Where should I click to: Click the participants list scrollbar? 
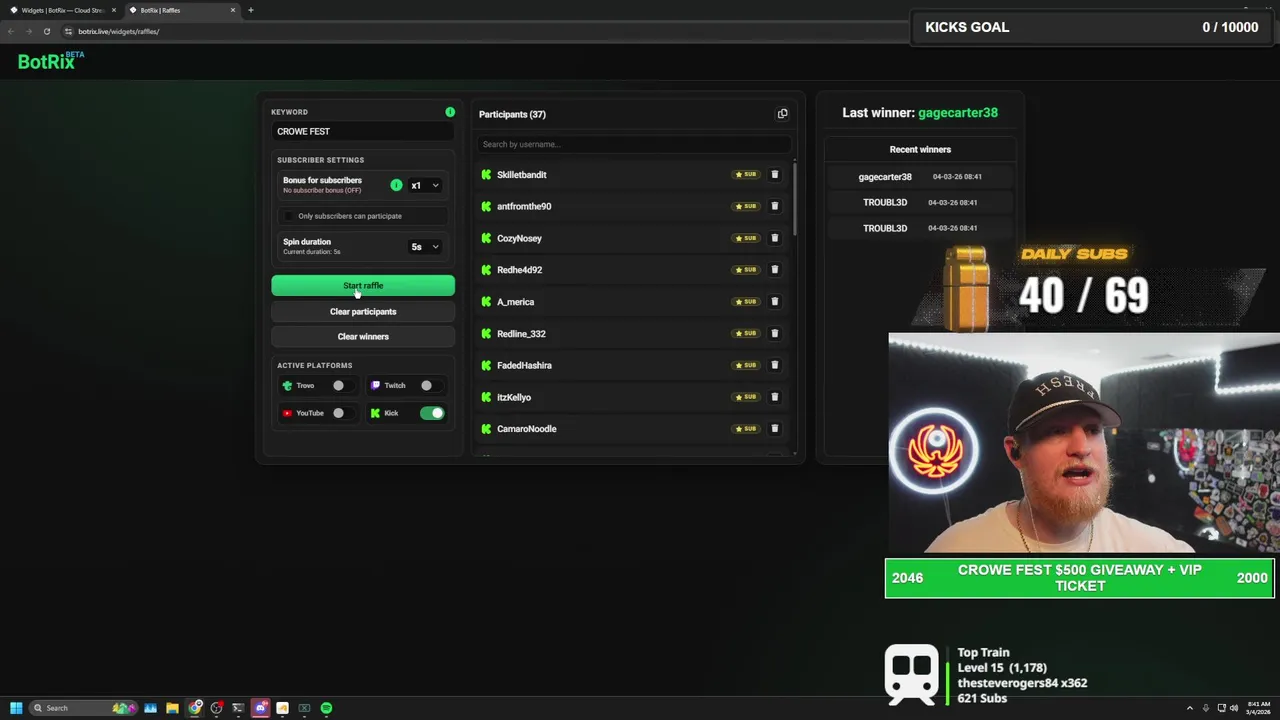795,200
